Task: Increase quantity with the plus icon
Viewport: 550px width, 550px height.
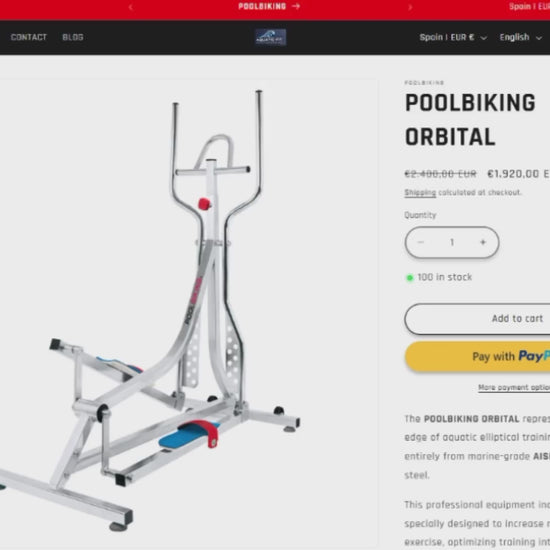Action: pos(483,242)
